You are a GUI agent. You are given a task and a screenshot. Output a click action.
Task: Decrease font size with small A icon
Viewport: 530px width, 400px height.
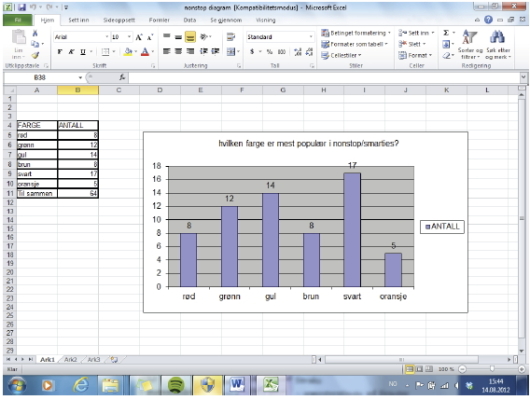click(x=150, y=37)
